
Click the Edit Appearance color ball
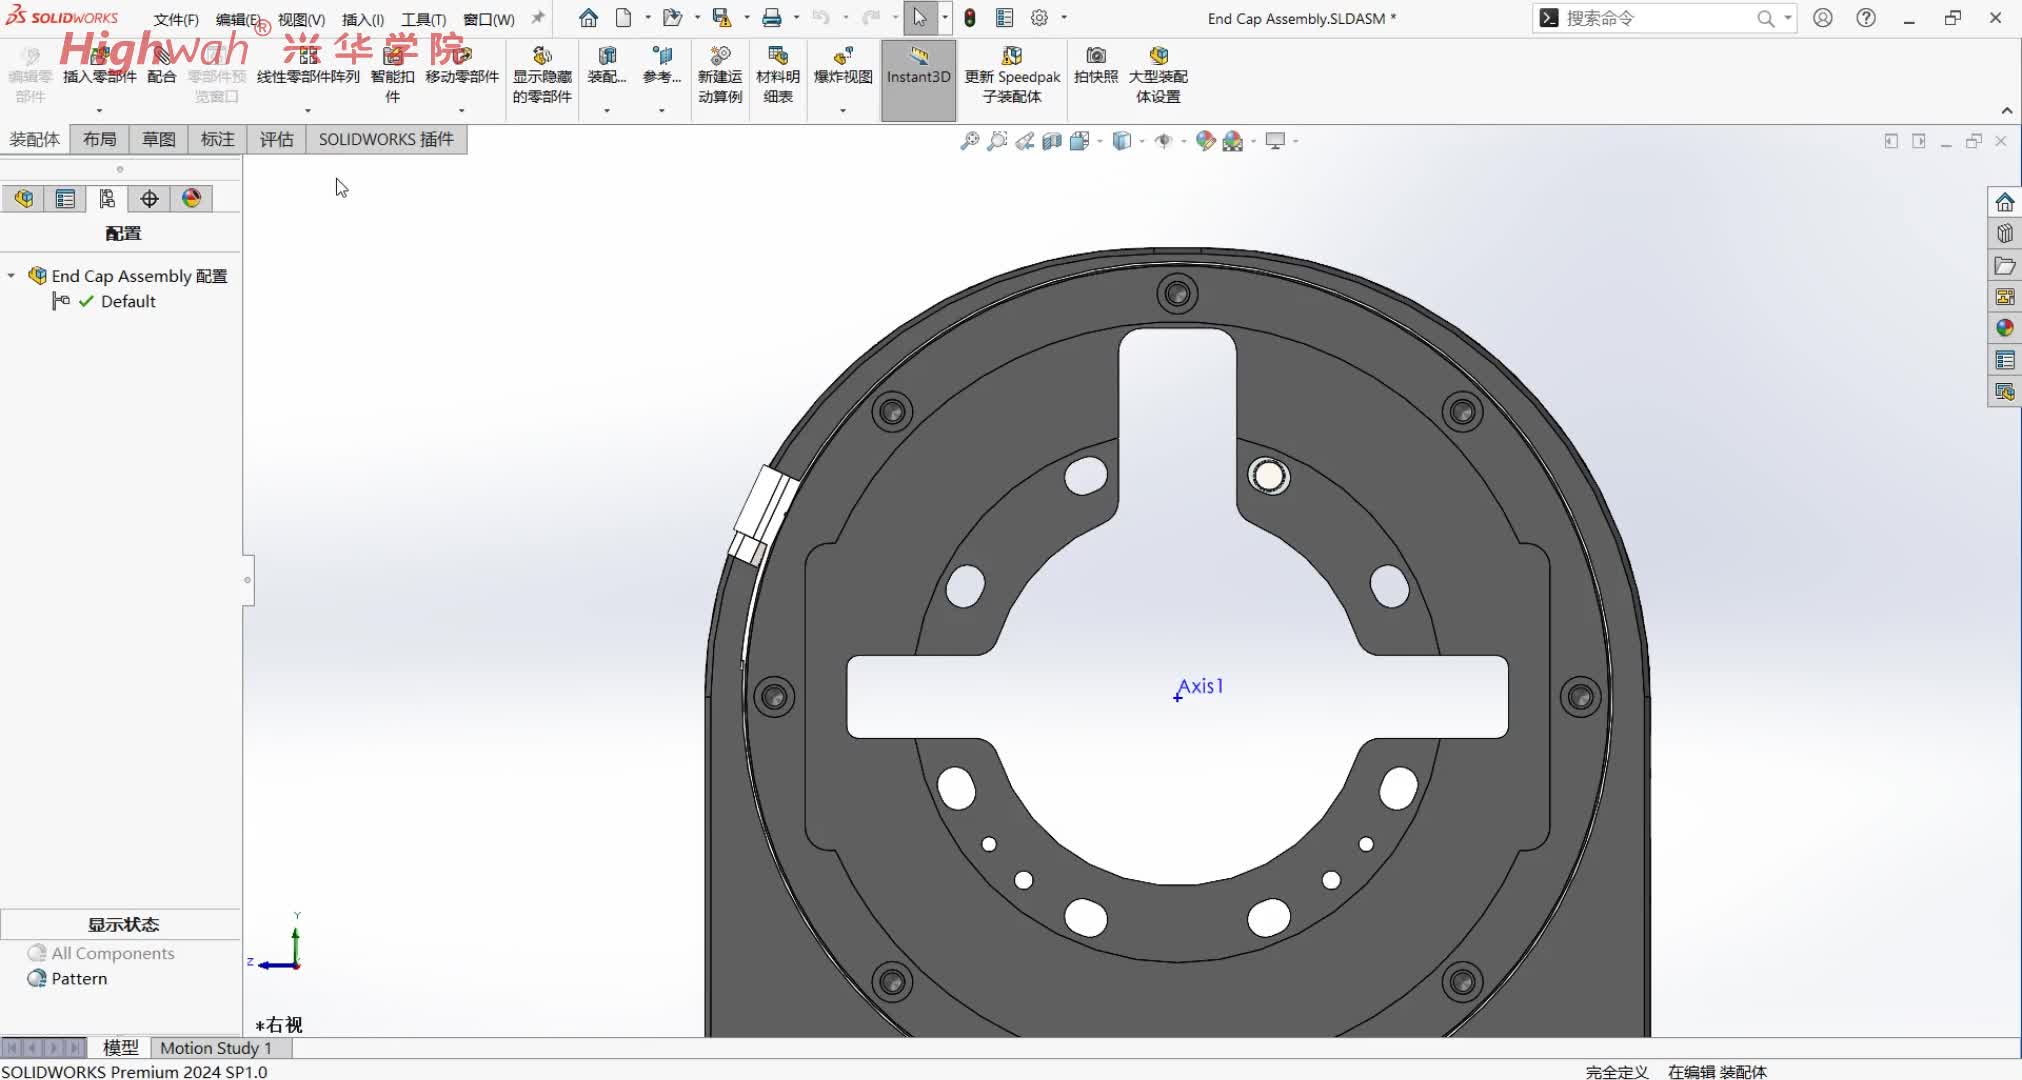click(1205, 141)
